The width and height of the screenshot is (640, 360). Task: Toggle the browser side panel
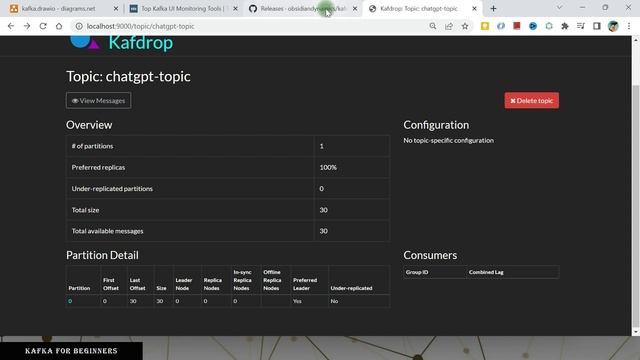pyautogui.click(x=597, y=26)
